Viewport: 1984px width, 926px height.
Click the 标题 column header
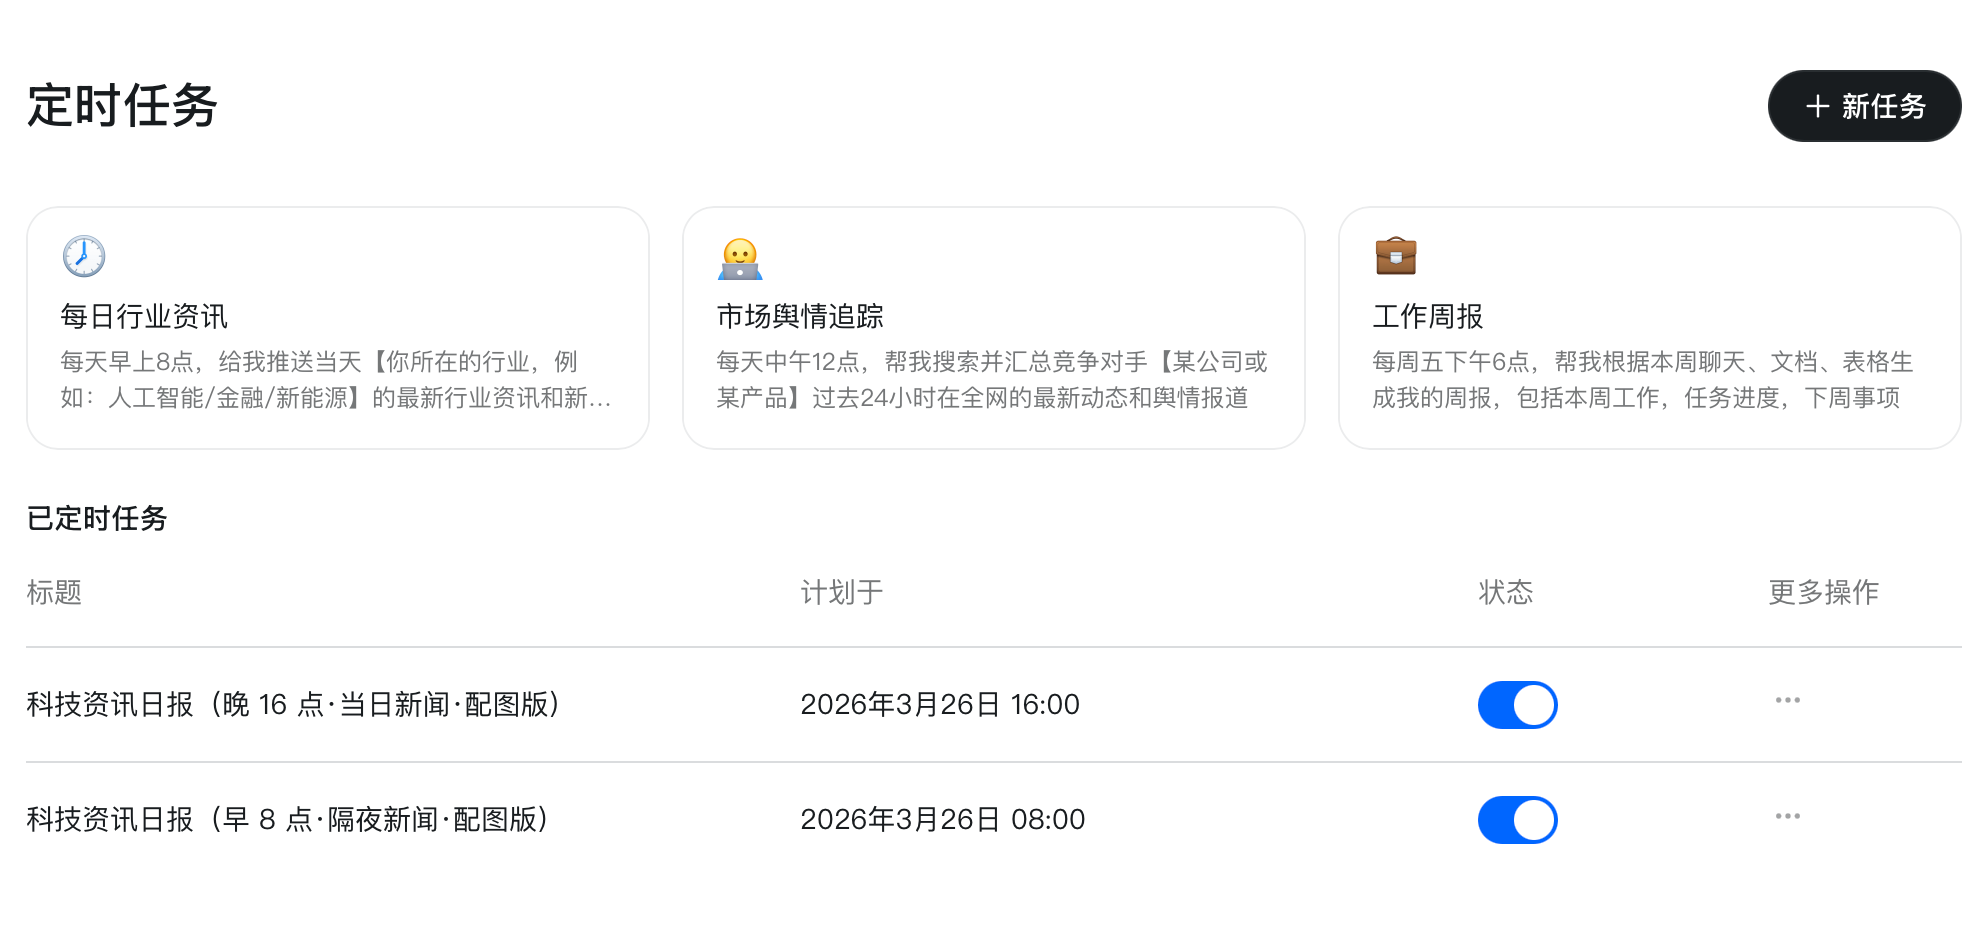54,593
